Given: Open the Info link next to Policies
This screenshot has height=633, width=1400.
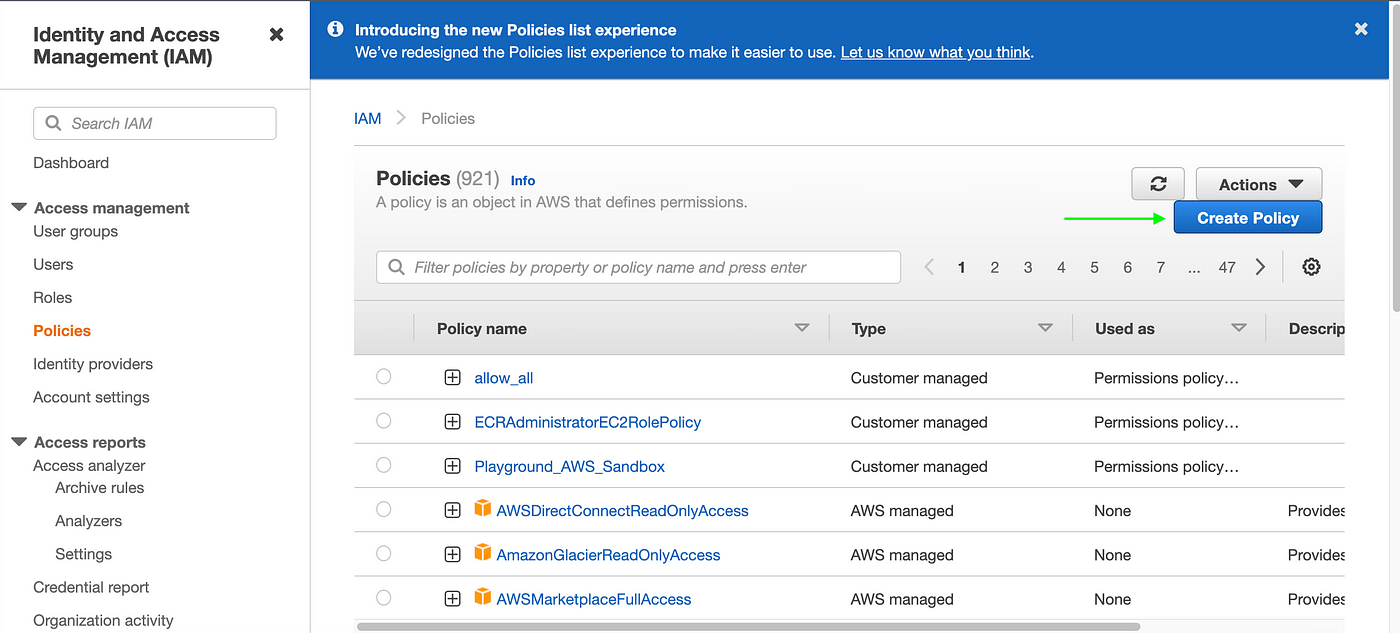Looking at the screenshot, I should [x=523, y=181].
